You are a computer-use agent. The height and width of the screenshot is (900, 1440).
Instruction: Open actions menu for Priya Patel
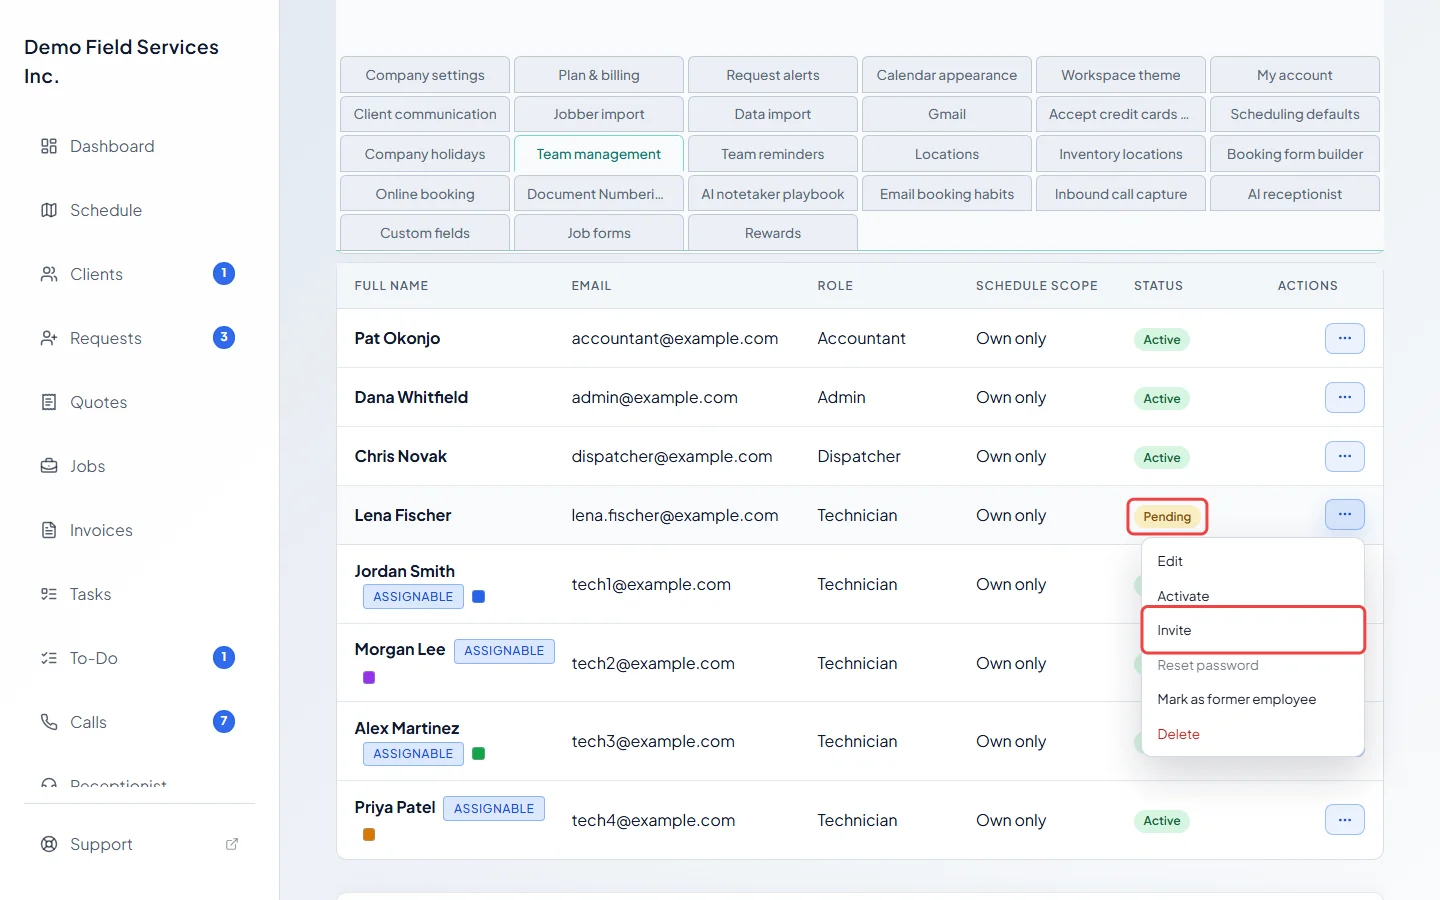[1344, 820]
